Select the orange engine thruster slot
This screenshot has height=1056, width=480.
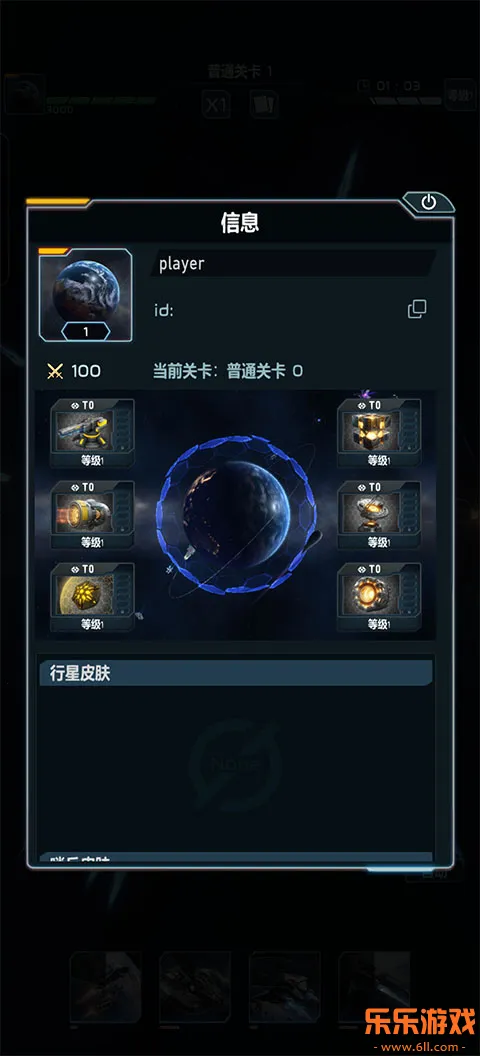[92, 515]
